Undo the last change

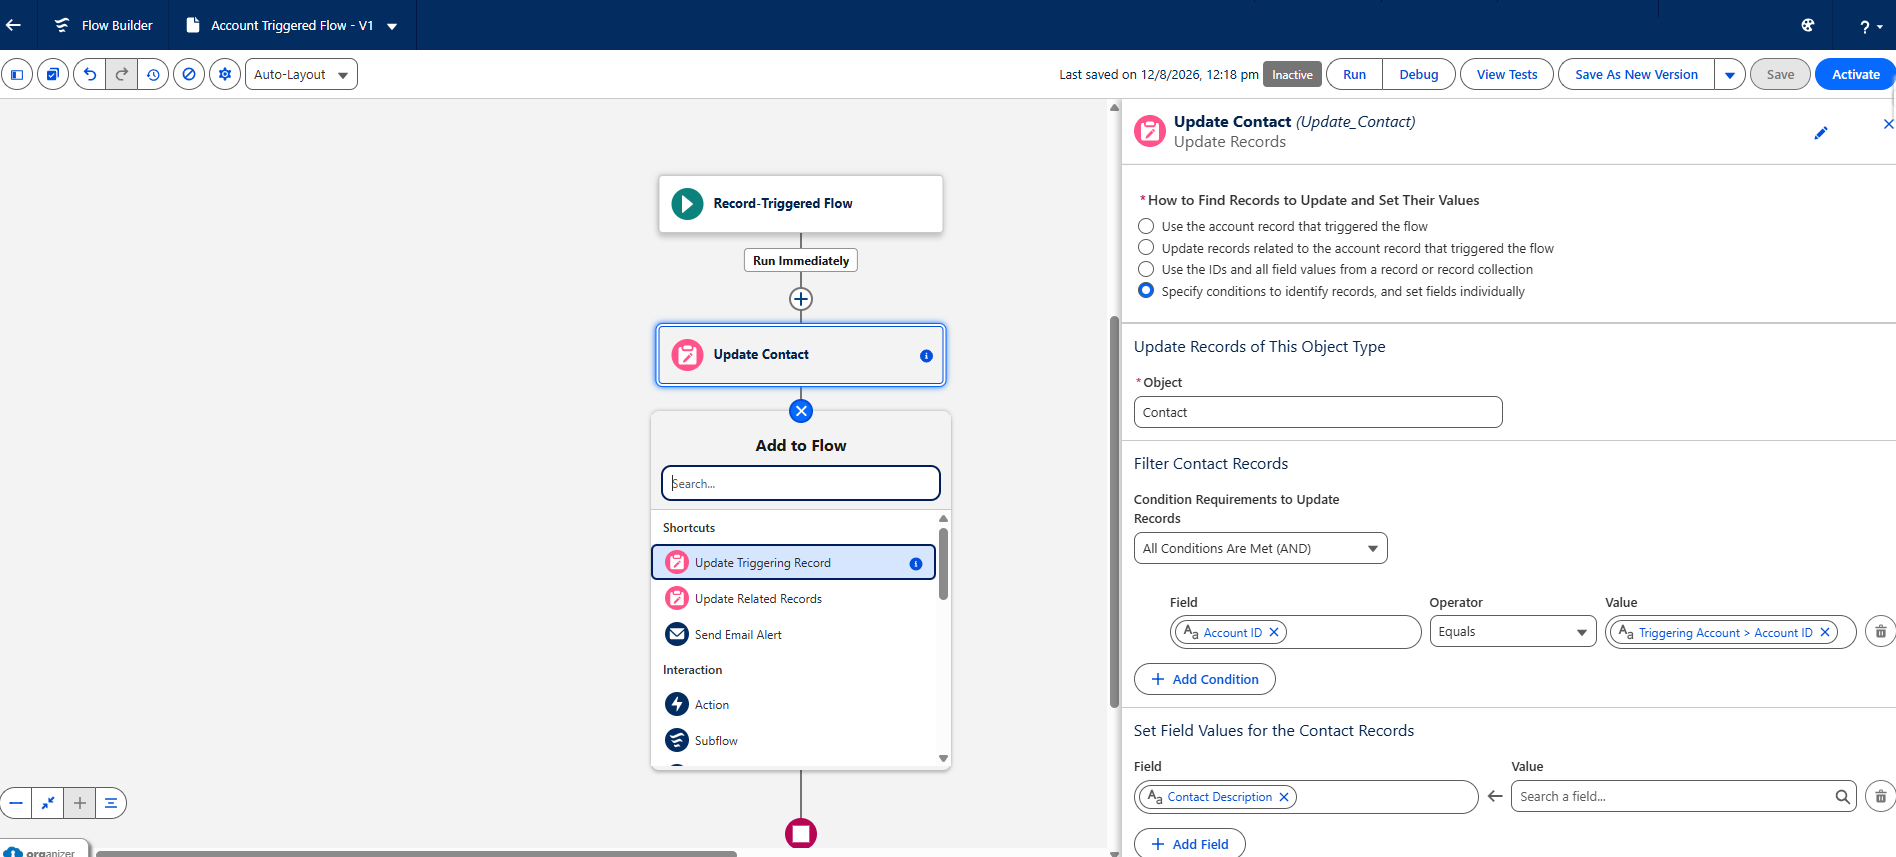pyautogui.click(x=89, y=74)
